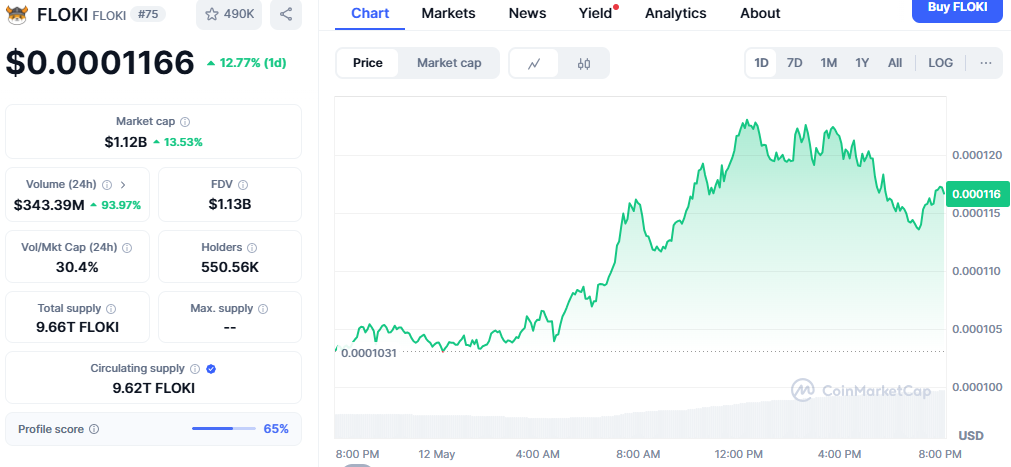
Task: Show Max. supply info icon
Action: (262, 309)
